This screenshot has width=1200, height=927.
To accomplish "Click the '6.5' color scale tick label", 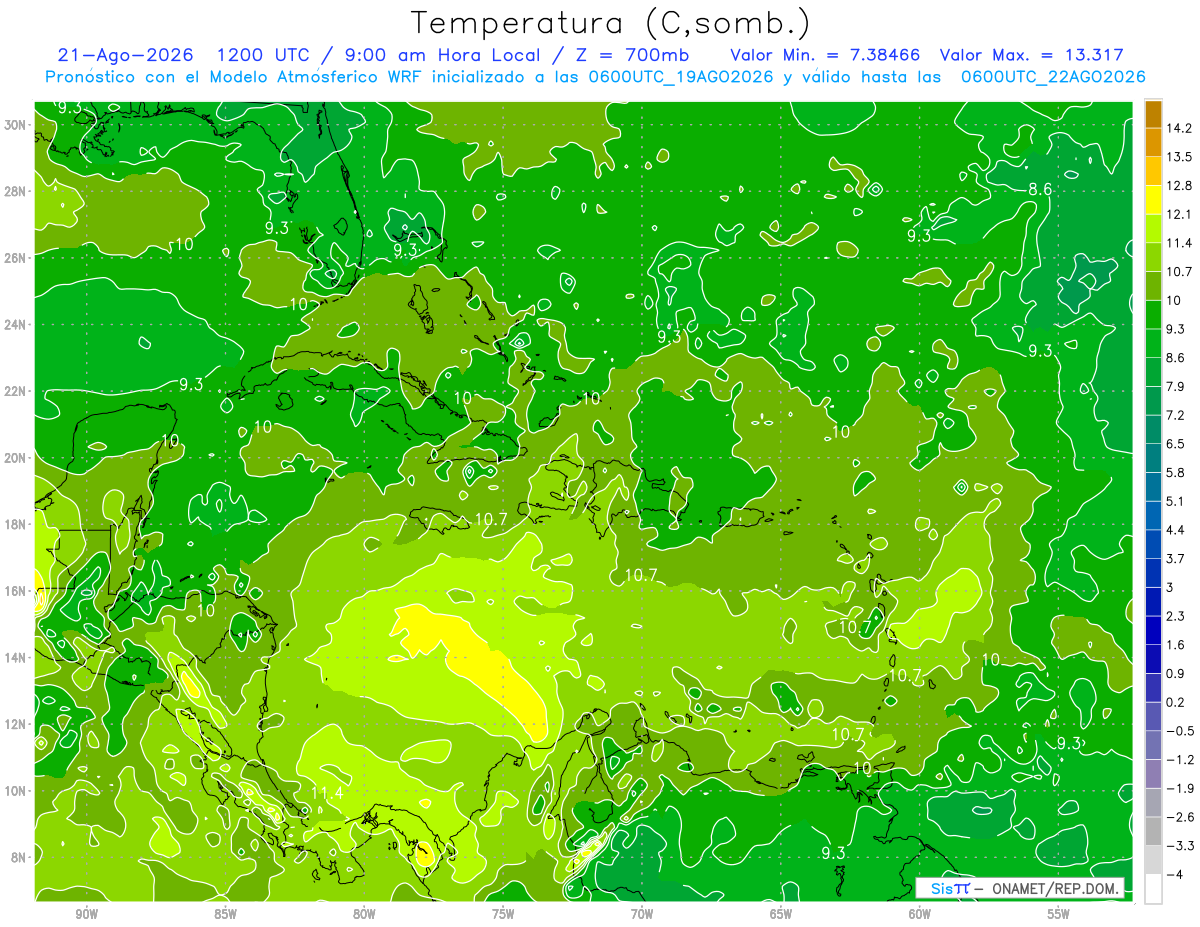I will [x=1175, y=443].
